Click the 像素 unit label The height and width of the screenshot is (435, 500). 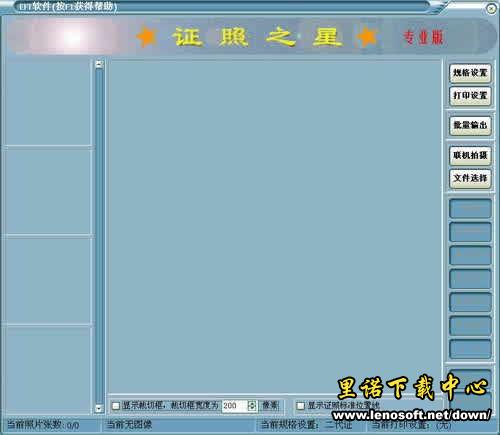pos(270,405)
